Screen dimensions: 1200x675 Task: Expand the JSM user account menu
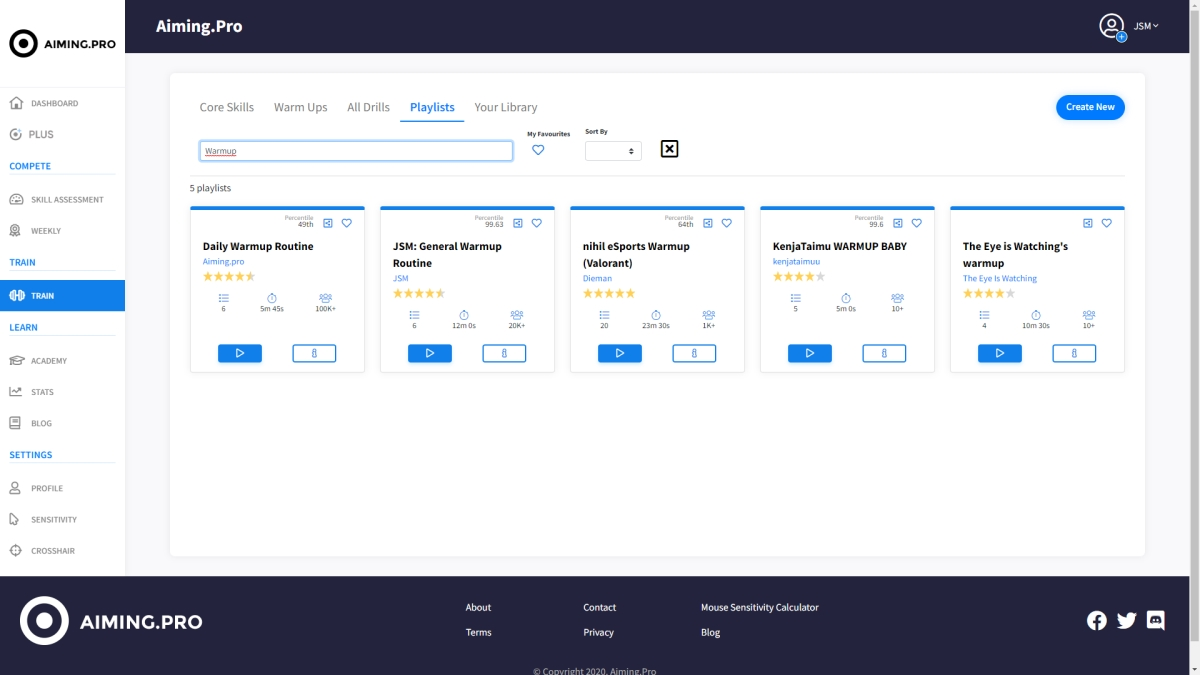coord(1145,26)
